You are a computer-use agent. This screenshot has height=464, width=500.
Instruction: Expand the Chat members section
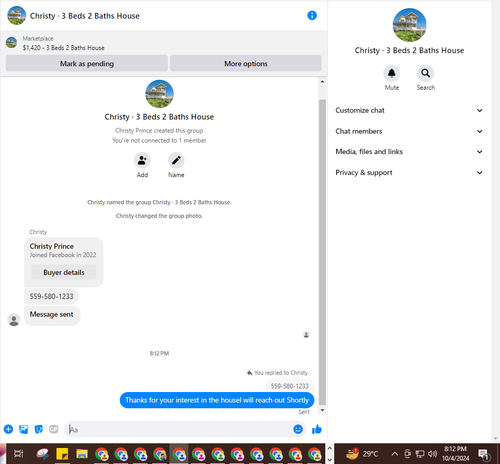409,131
